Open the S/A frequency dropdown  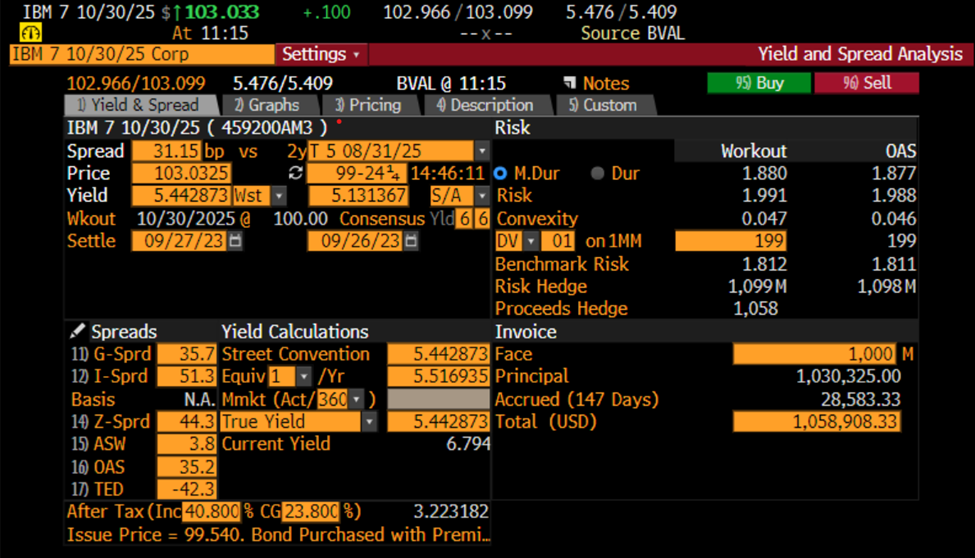click(x=482, y=196)
